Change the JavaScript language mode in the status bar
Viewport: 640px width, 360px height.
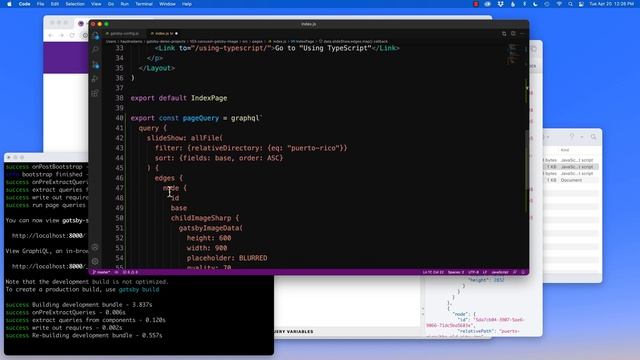click(x=500, y=272)
